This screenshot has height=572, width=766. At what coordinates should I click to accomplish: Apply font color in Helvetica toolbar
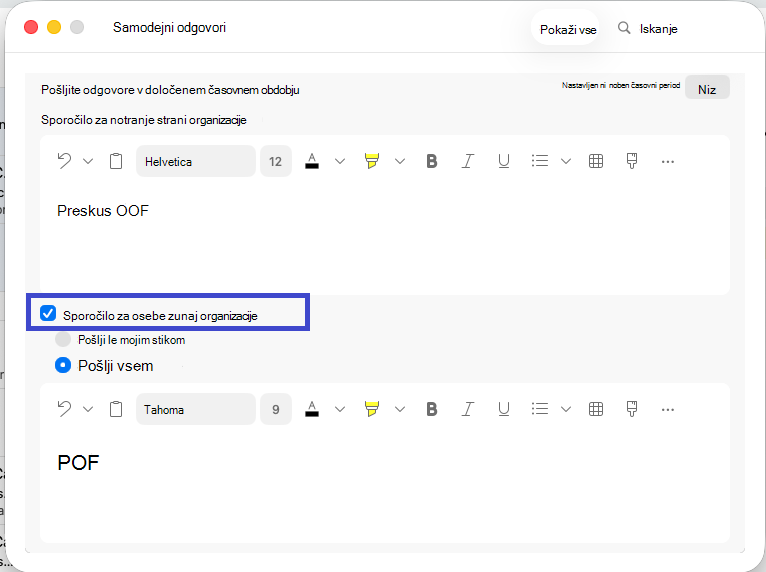click(x=312, y=161)
